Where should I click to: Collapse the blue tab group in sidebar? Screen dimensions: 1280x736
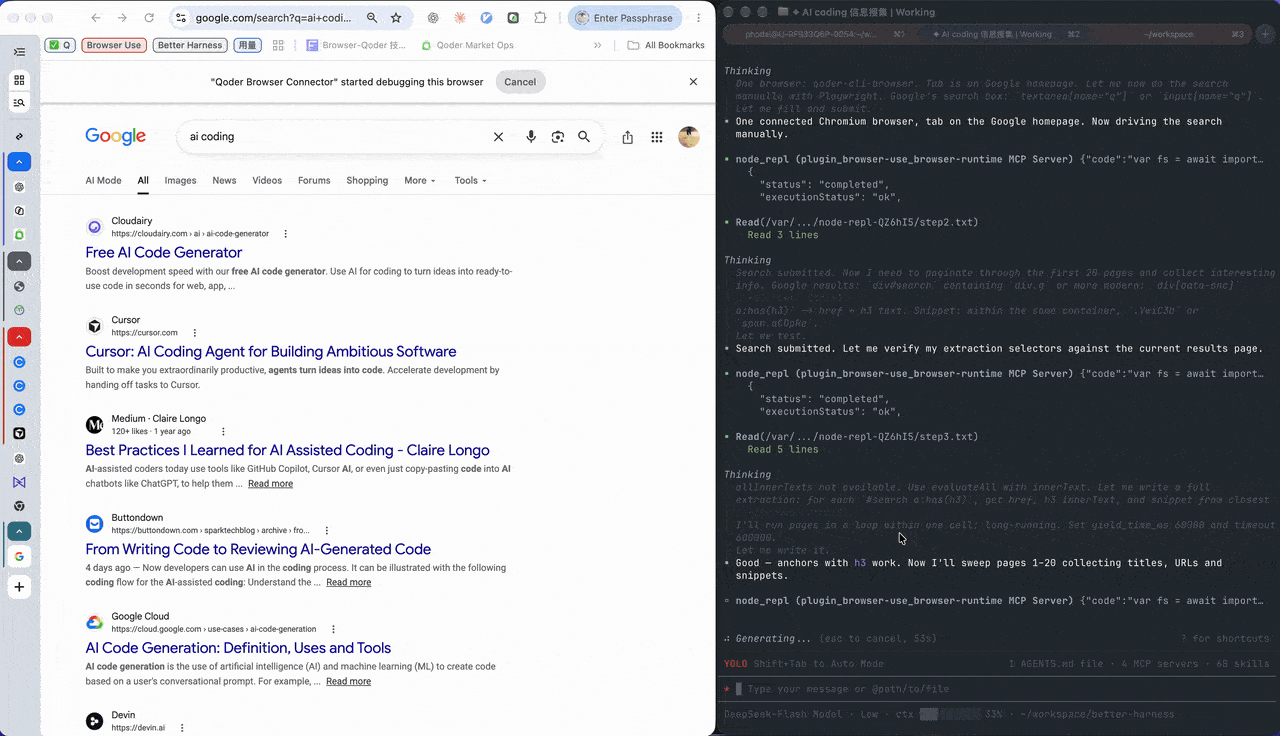pyautogui.click(x=20, y=162)
